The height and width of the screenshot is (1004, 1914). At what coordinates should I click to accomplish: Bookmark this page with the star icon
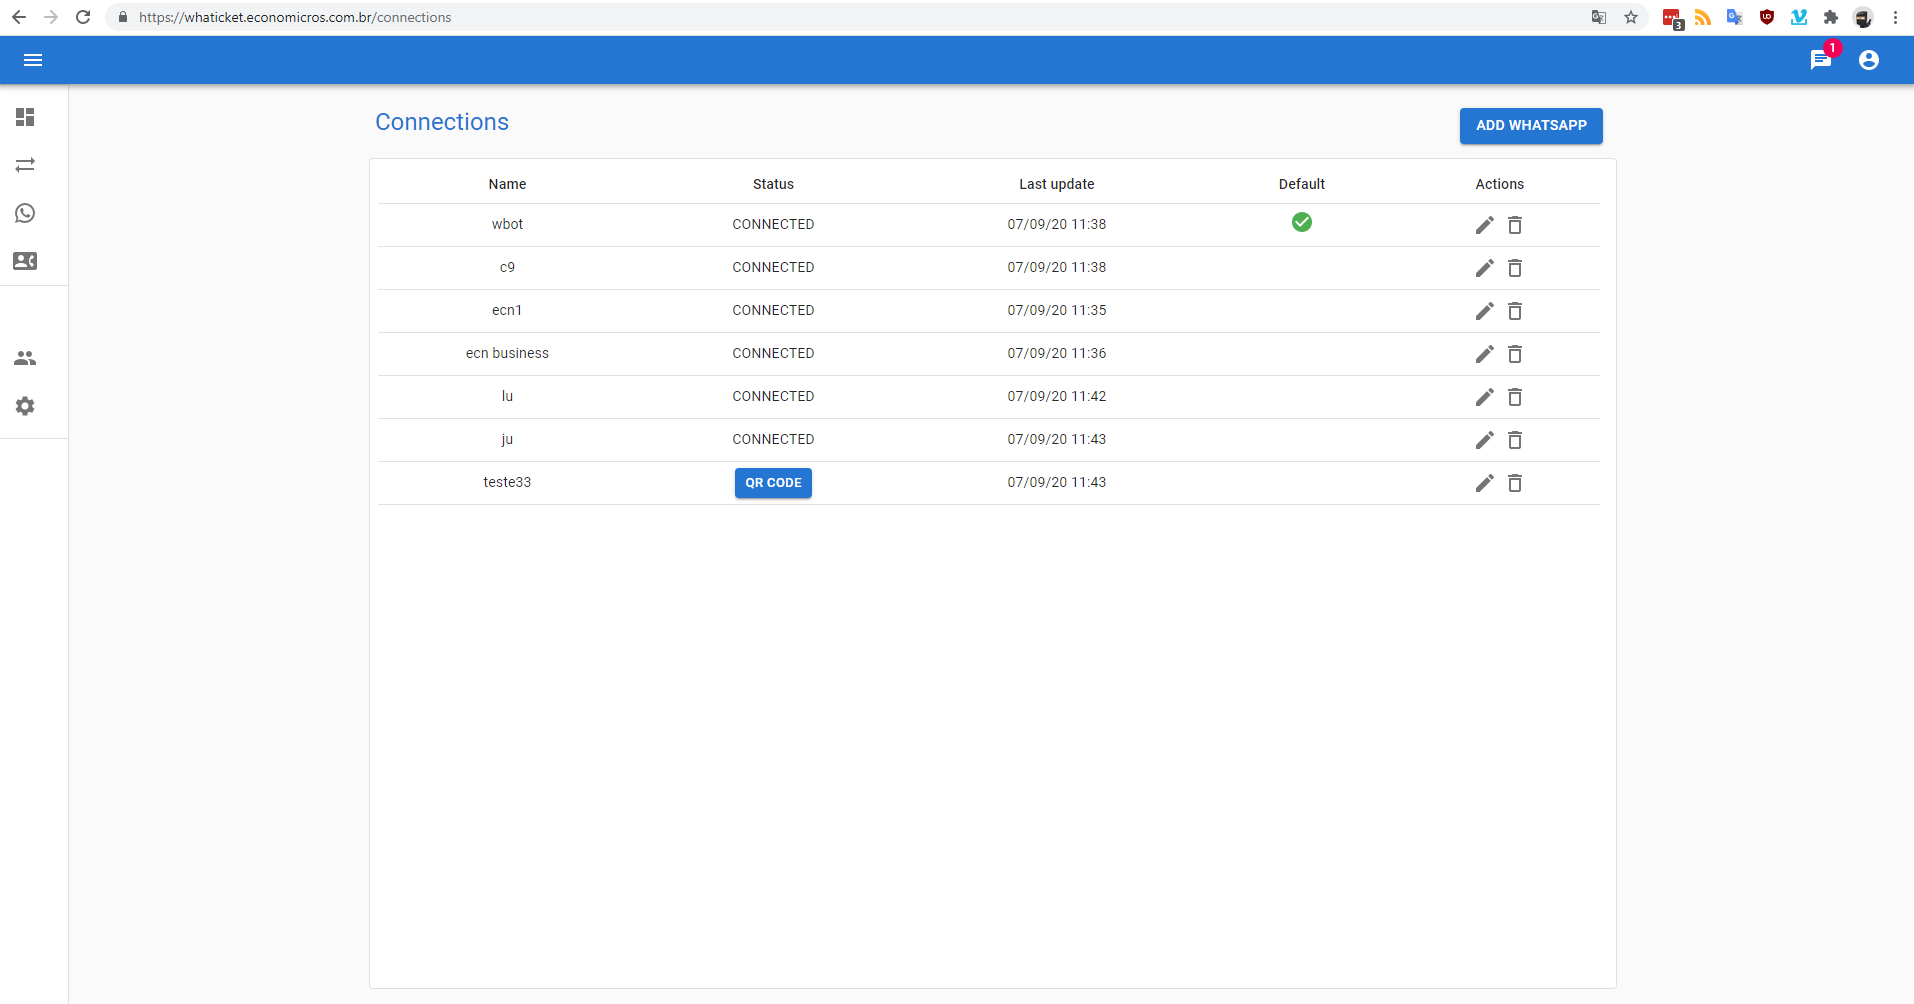click(1631, 17)
